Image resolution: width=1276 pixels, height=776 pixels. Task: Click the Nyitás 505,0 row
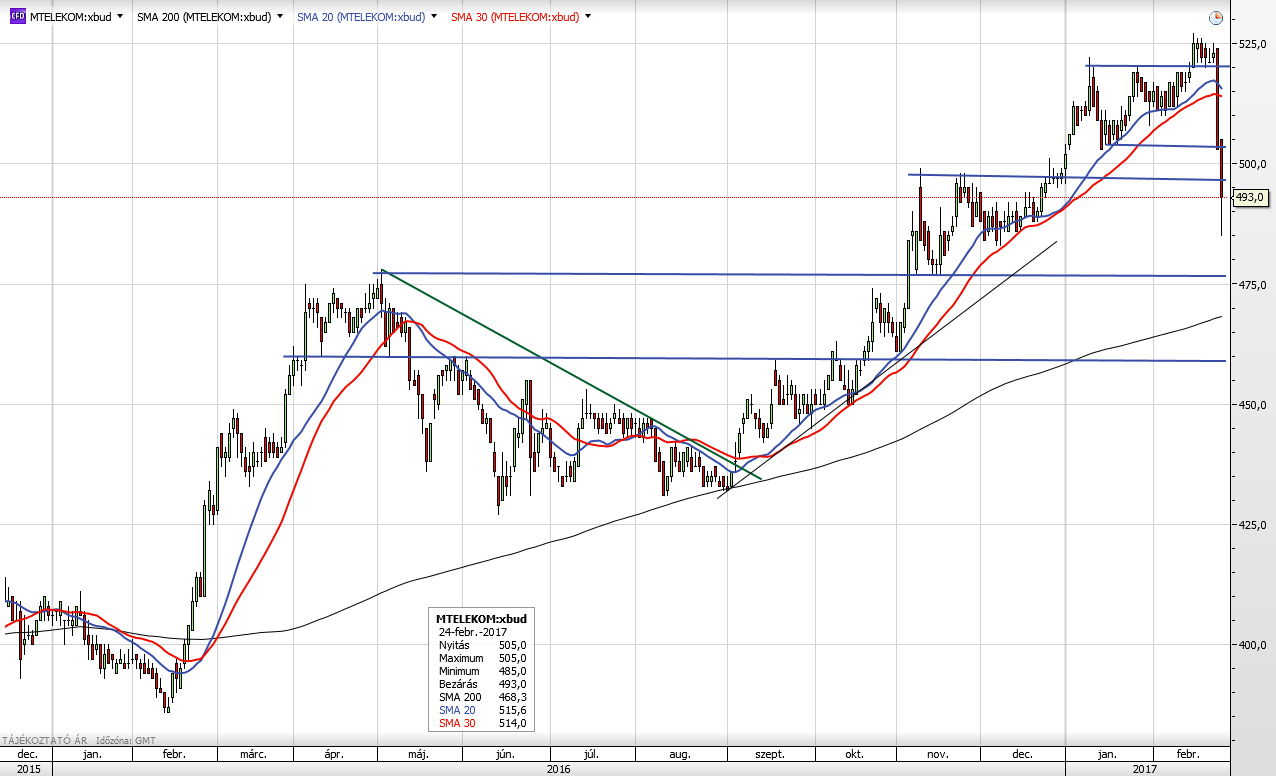coord(482,645)
